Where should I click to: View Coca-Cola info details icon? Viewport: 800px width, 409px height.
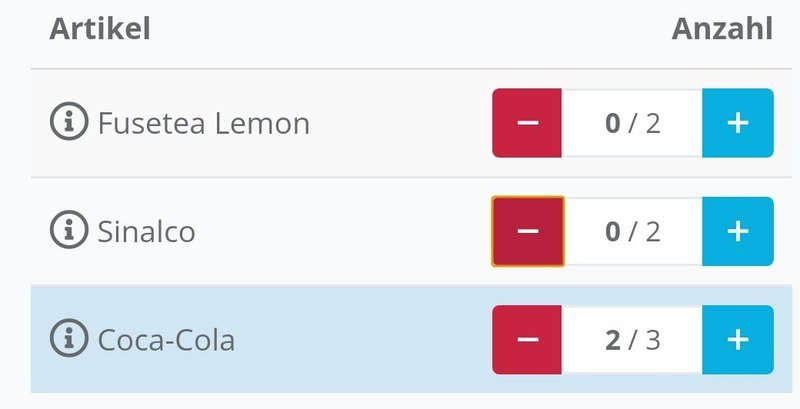pyautogui.click(x=68, y=339)
